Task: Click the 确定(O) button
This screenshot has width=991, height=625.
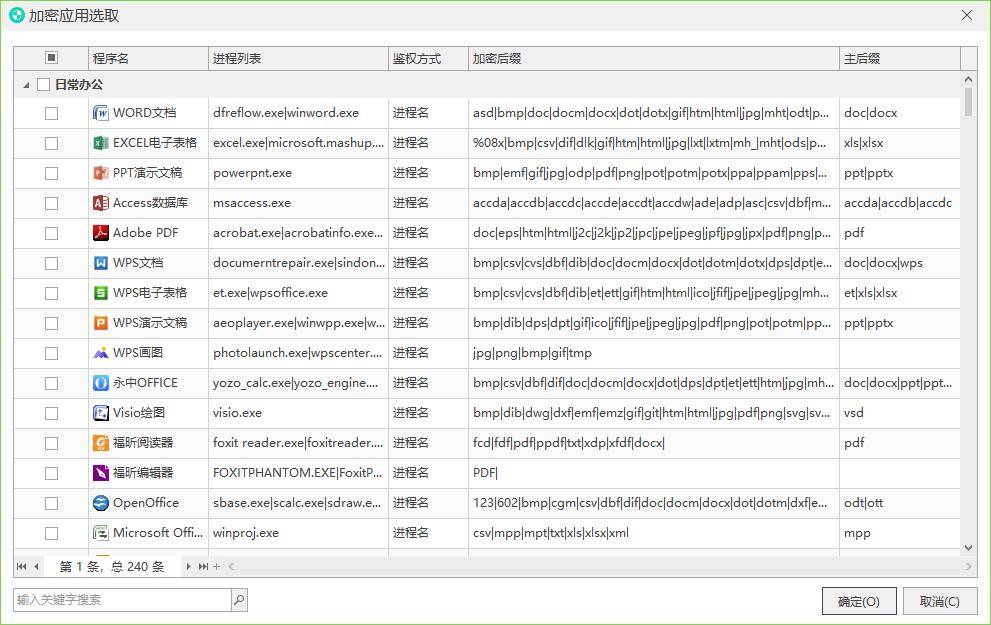Action: pyautogui.click(x=859, y=601)
